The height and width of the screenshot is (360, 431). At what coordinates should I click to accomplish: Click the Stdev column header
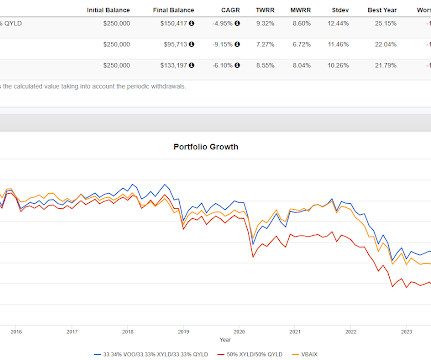click(340, 10)
